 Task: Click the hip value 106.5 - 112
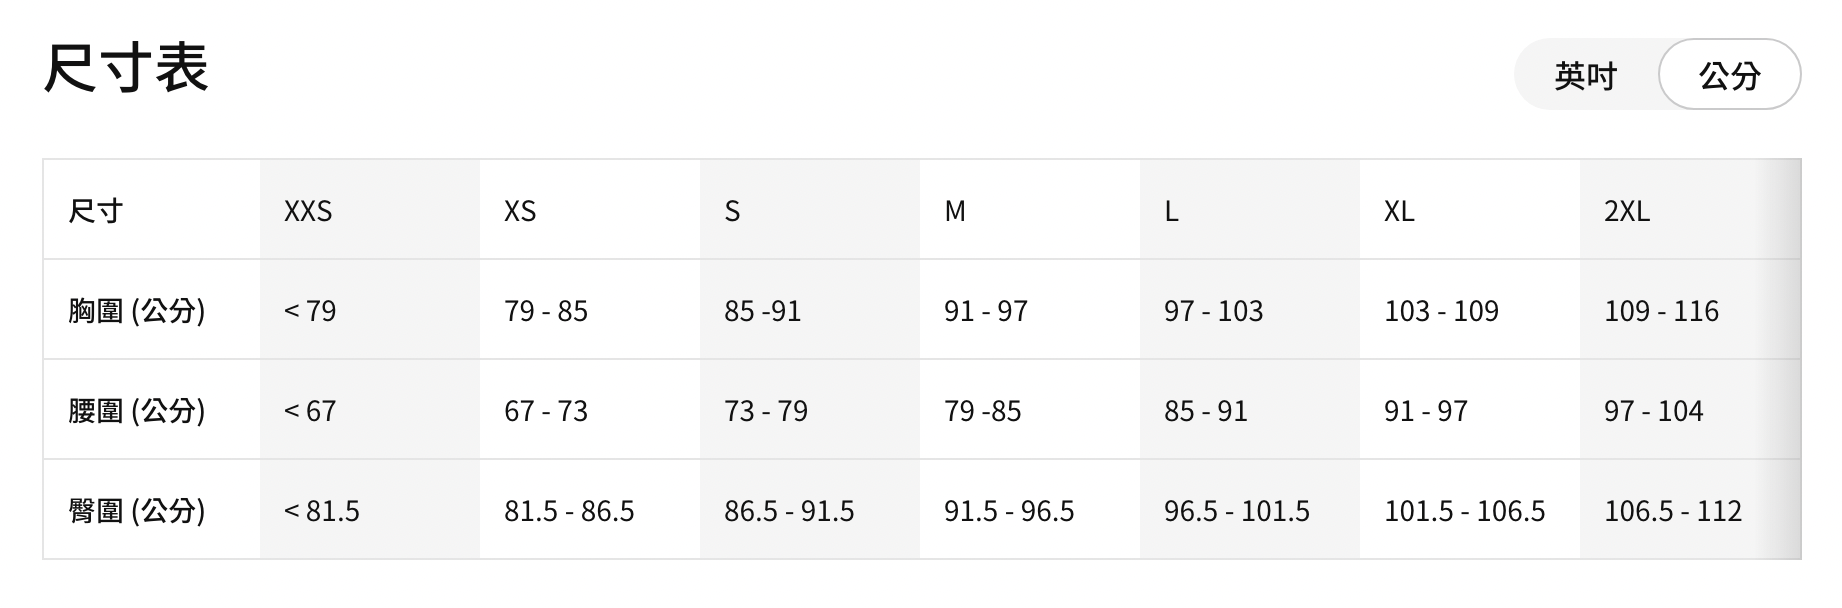(x=1673, y=511)
